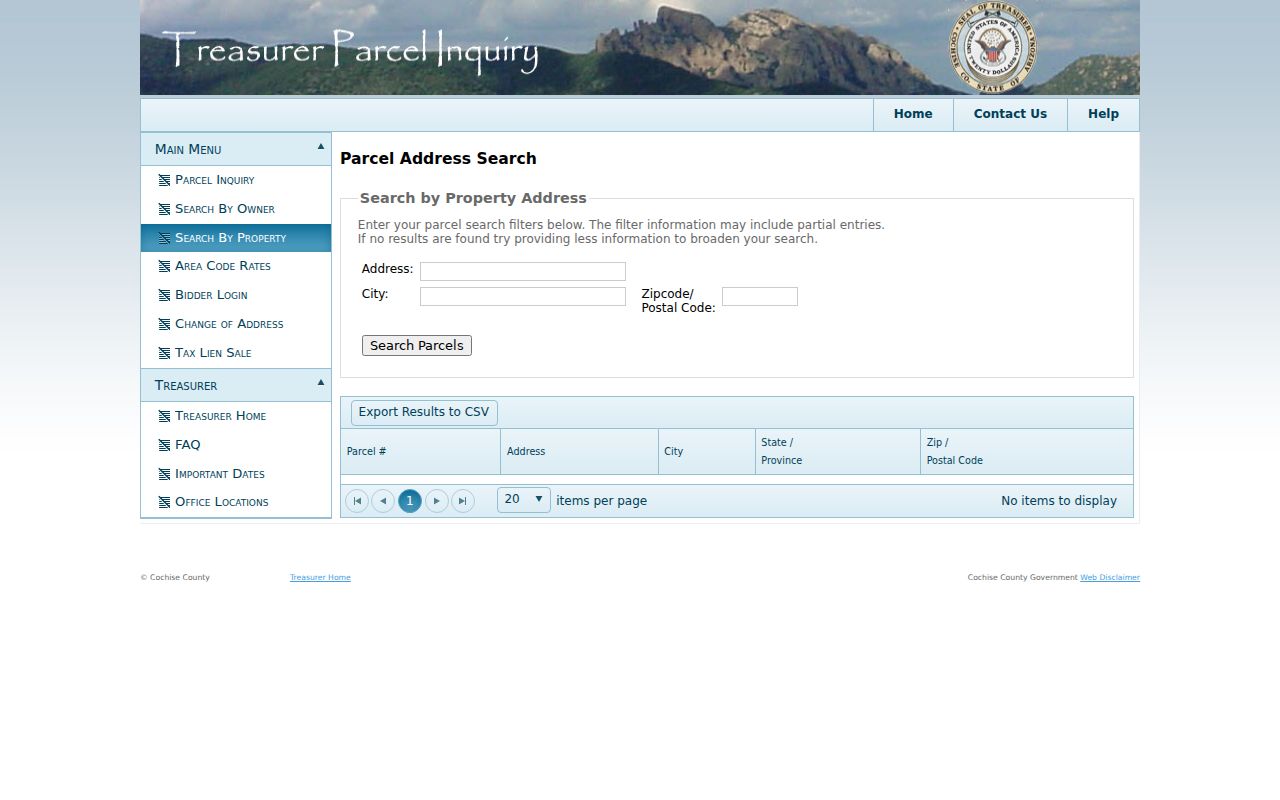This screenshot has width=1280, height=800.
Task: Click the icon beside Bidder Login
Action: pyautogui.click(x=164, y=295)
